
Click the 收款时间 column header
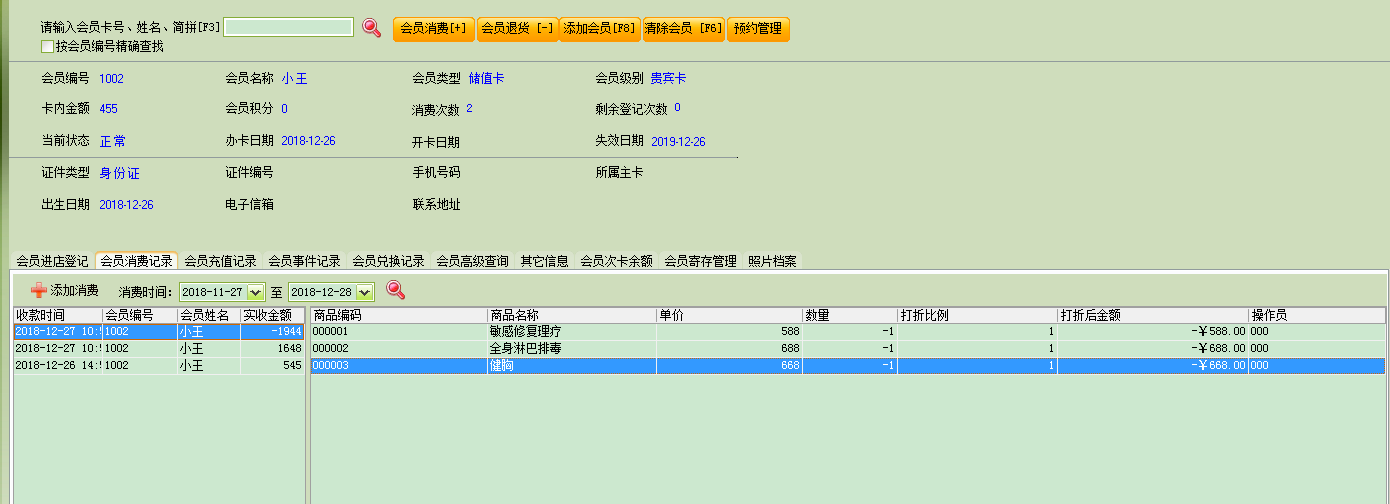57,315
